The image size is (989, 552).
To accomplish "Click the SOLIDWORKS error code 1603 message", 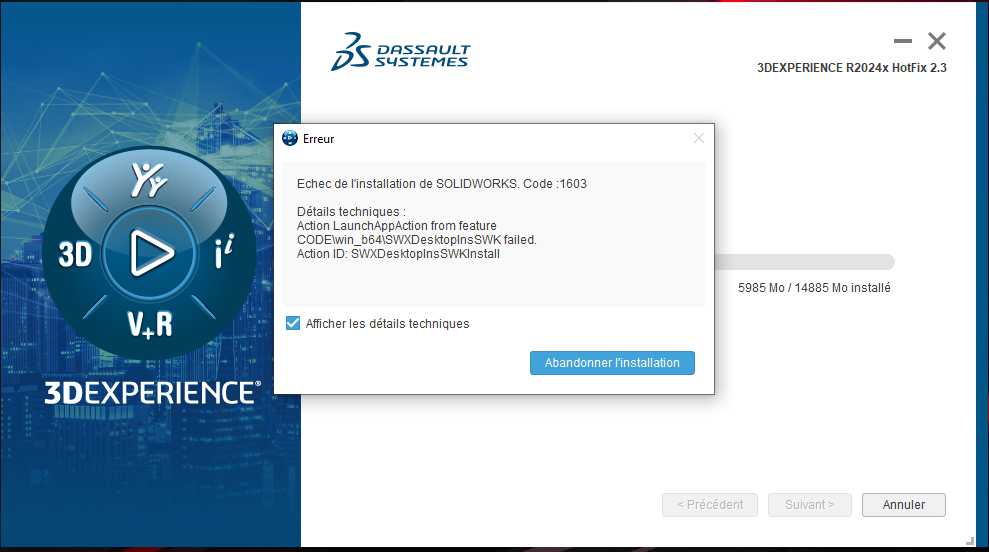I will 442,184.
